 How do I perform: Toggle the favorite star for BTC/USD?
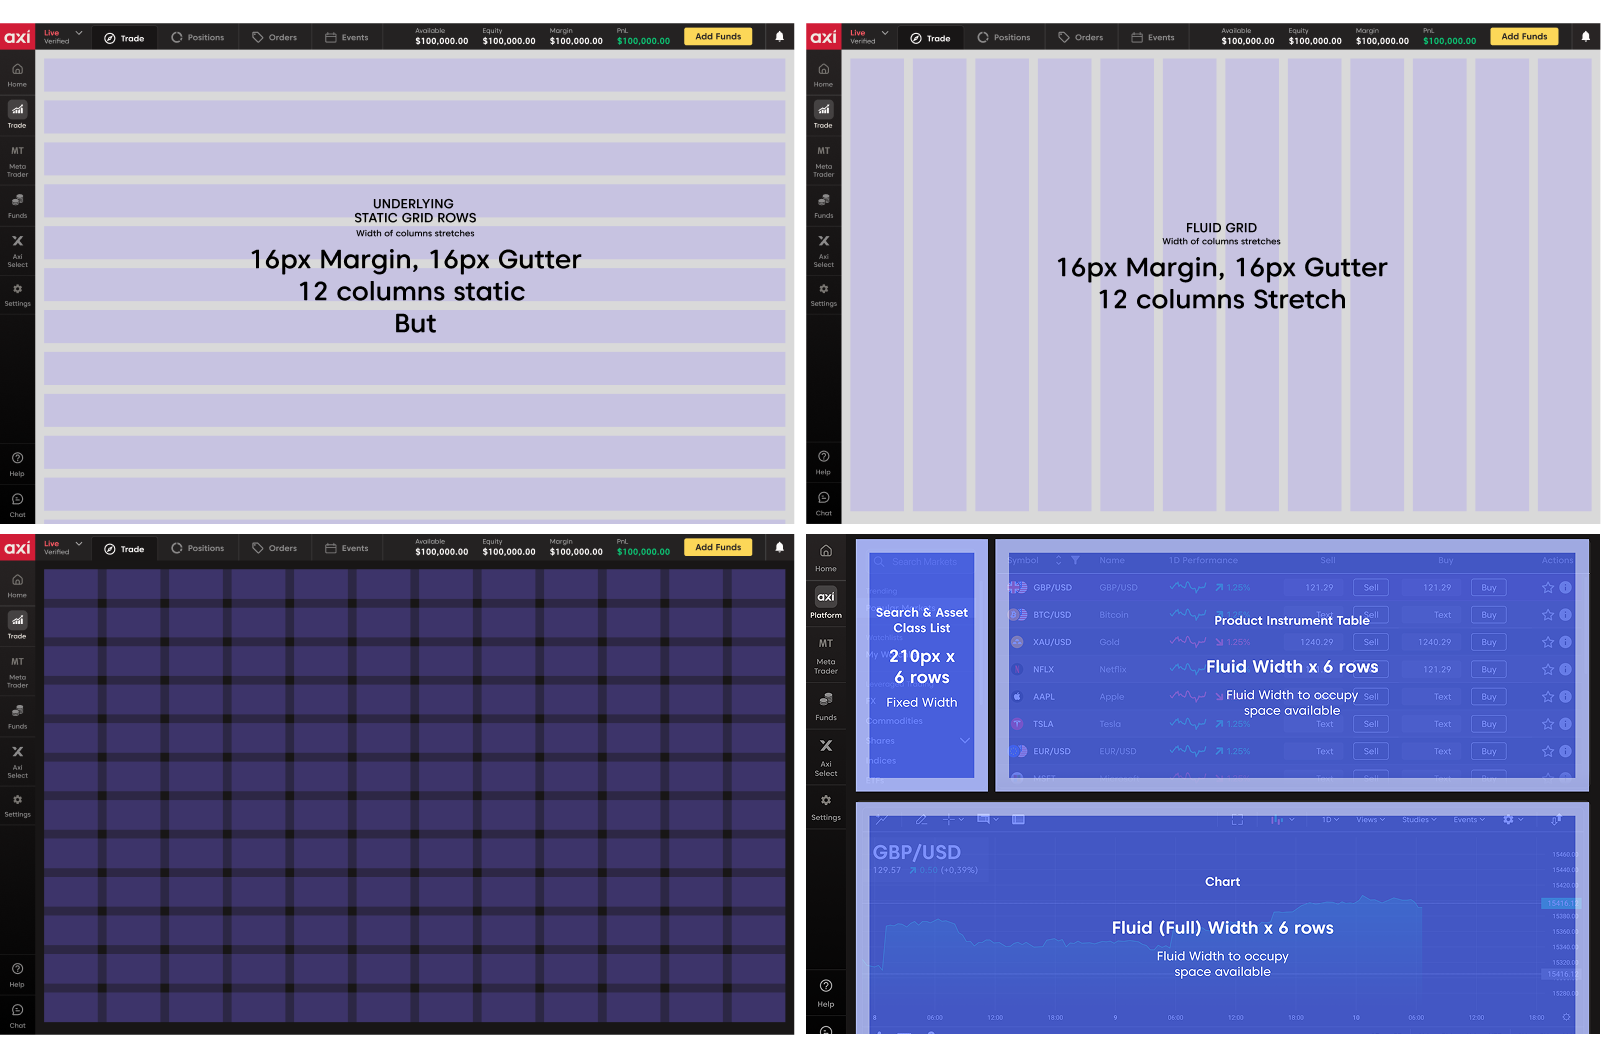tap(1547, 615)
